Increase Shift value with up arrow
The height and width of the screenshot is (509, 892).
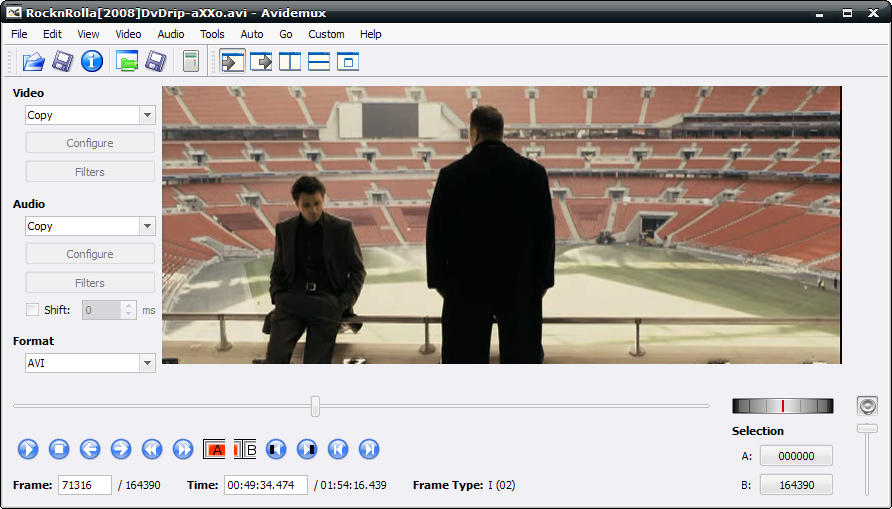tap(129, 305)
